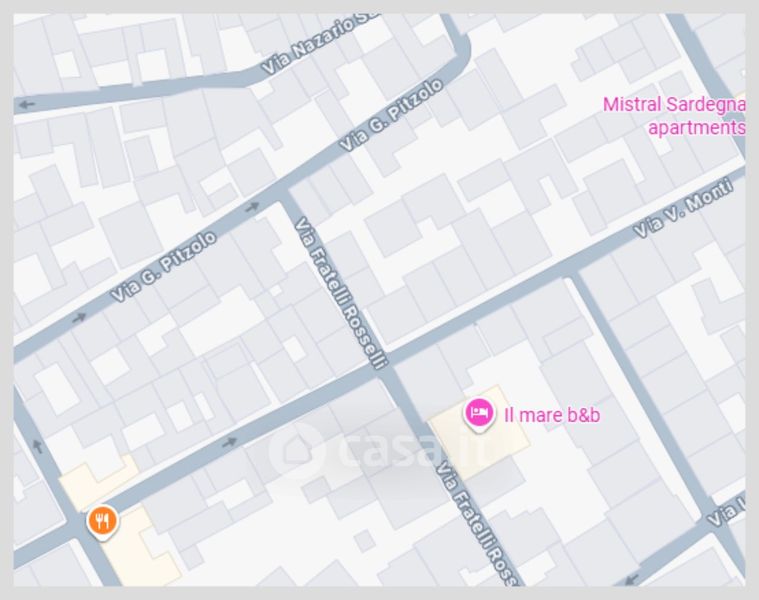Select highlighted beige building beside the restaurant pin
This screenshot has height=600, width=759.
tap(139, 547)
